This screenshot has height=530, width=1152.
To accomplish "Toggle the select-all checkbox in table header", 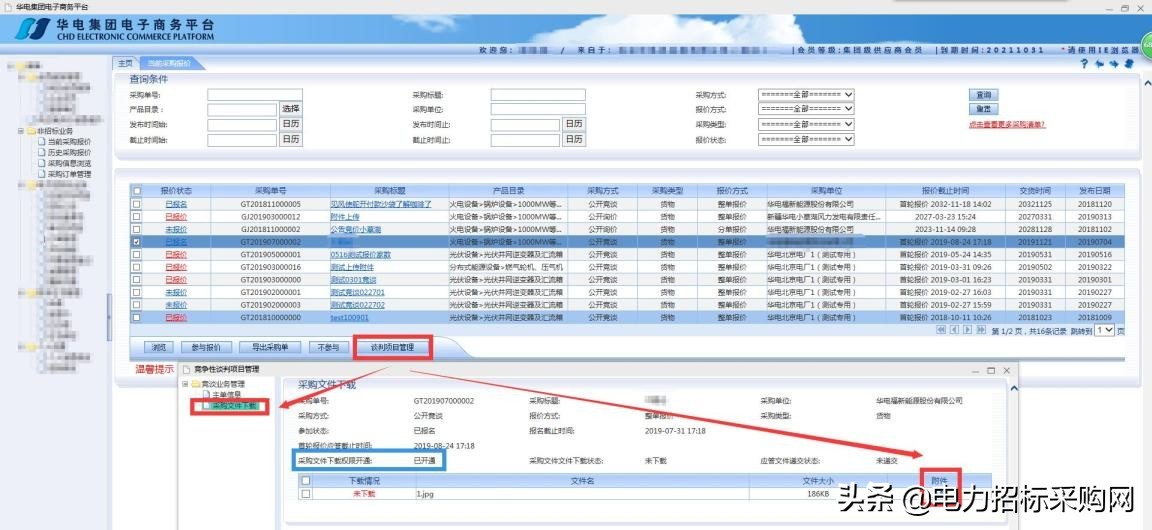I will (x=136, y=190).
